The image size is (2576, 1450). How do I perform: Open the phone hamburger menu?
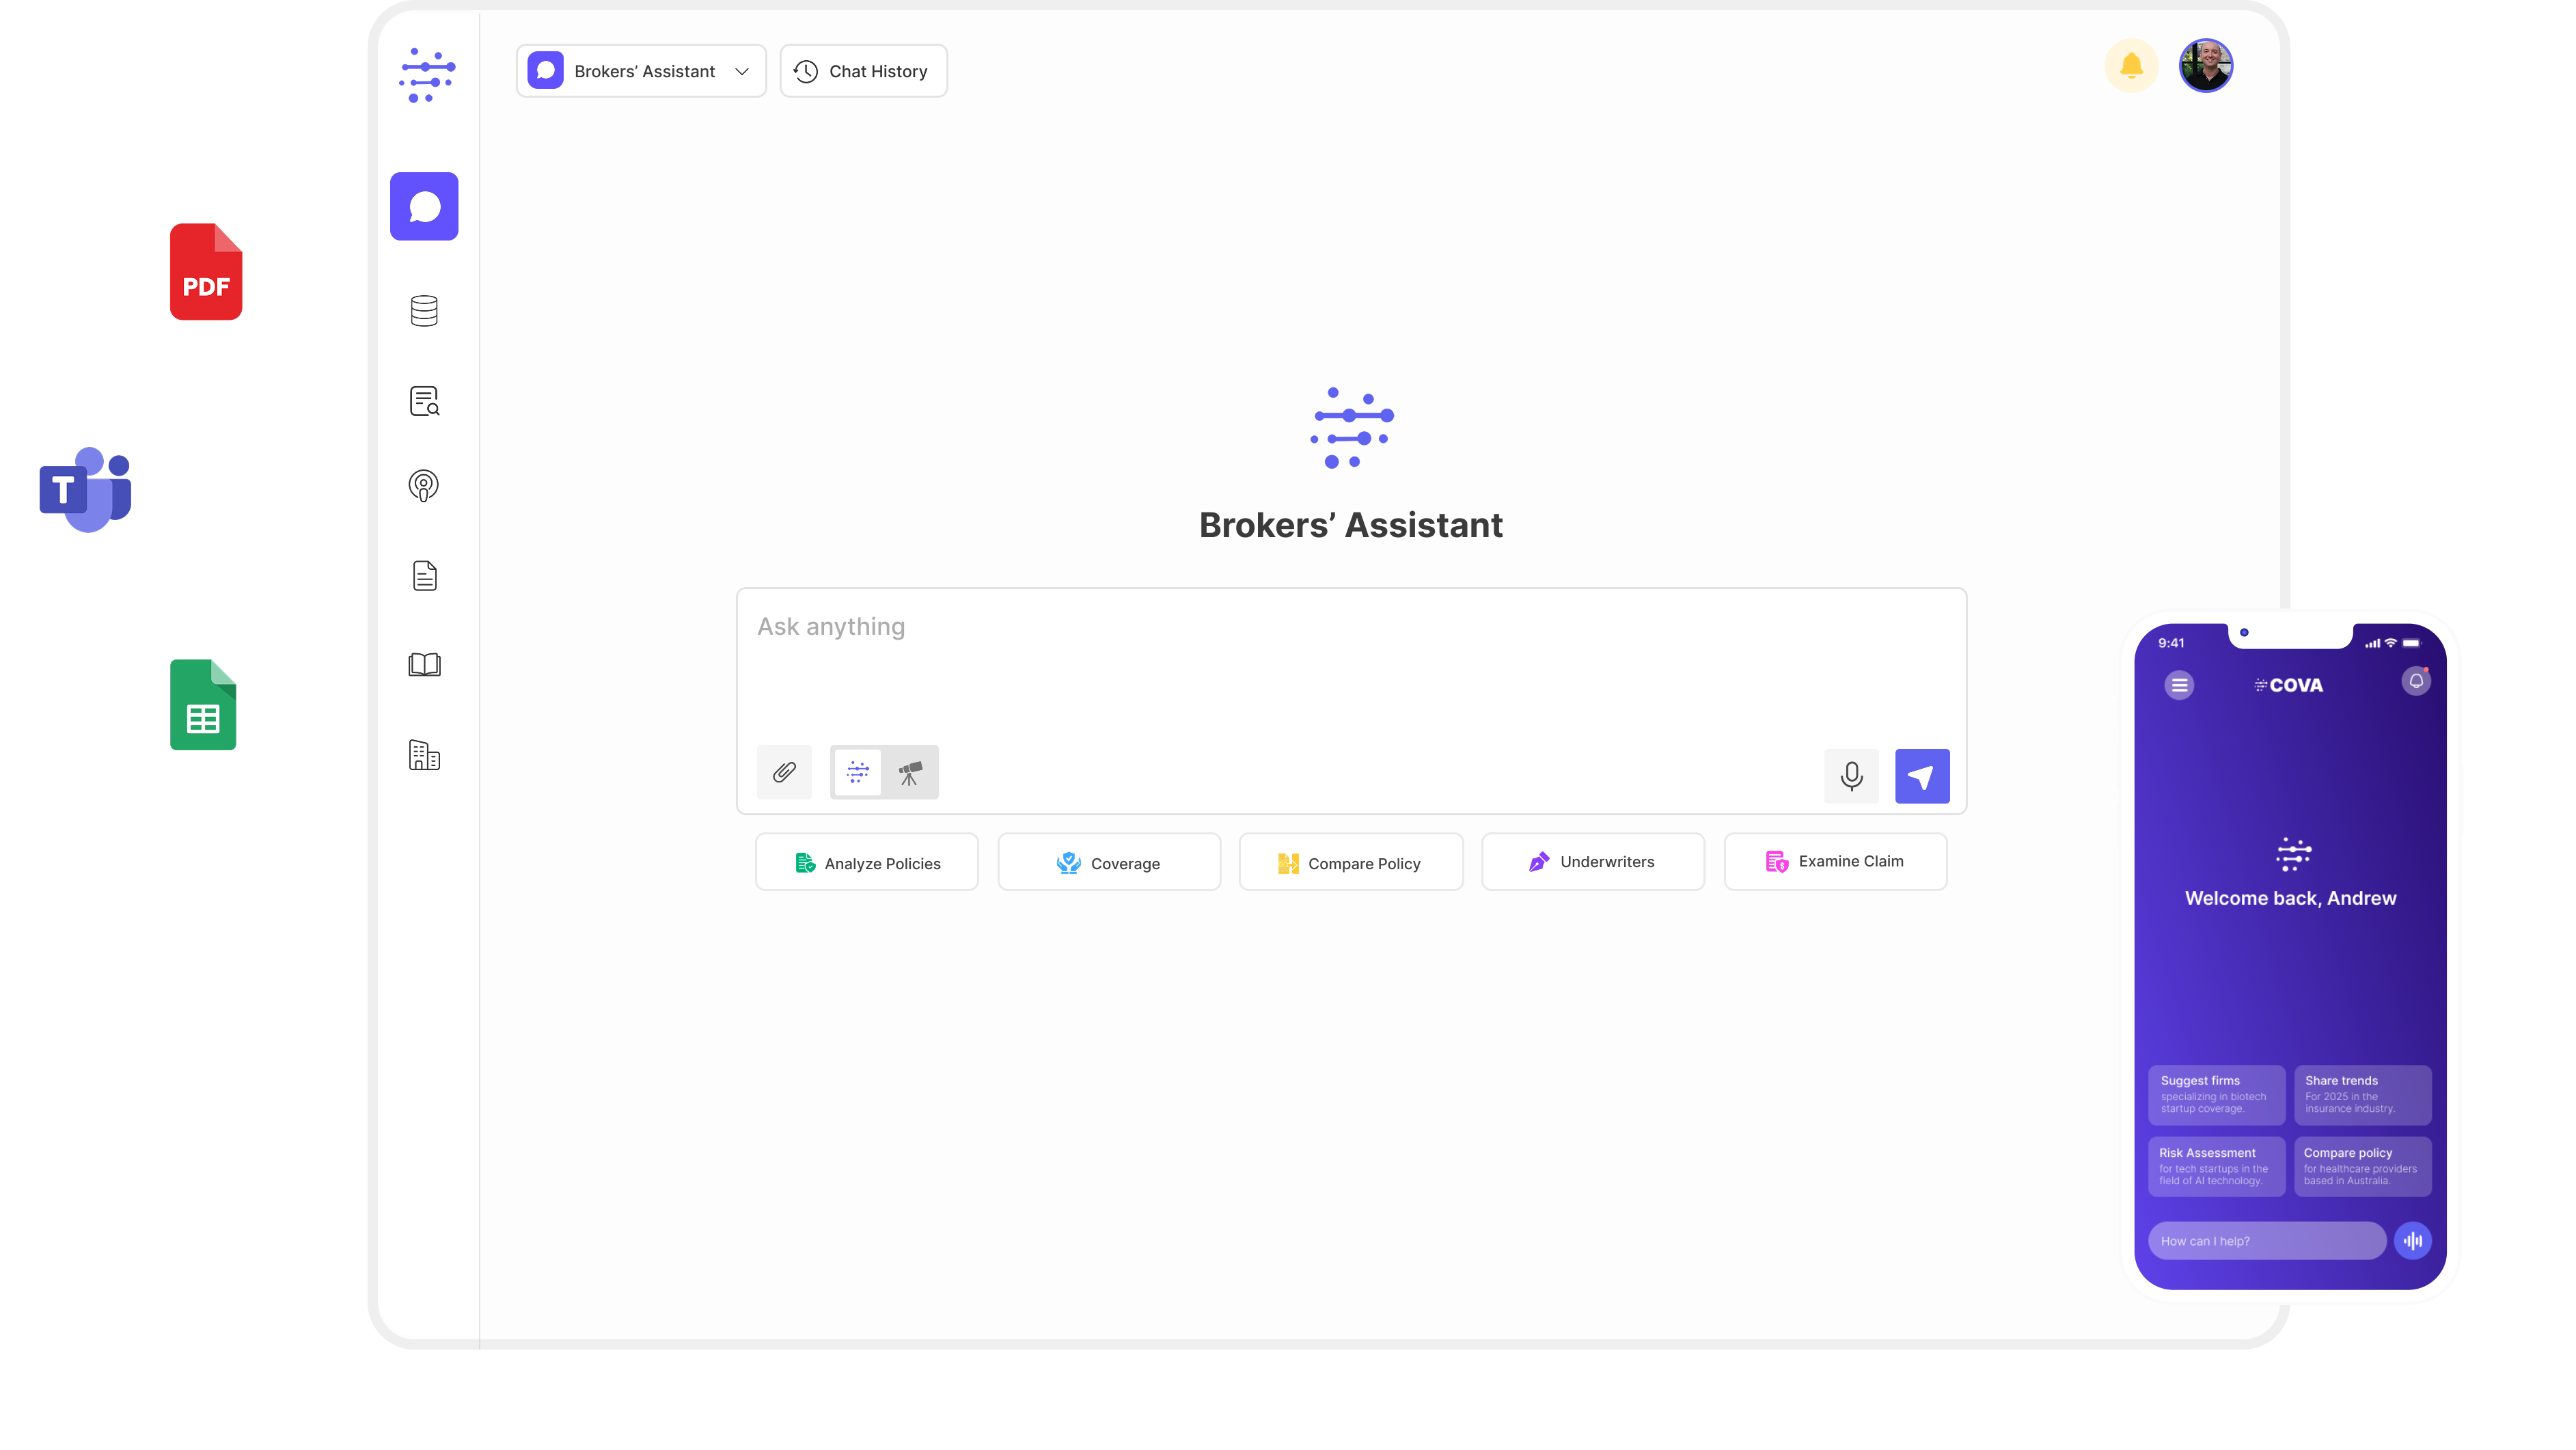pos(2179,685)
